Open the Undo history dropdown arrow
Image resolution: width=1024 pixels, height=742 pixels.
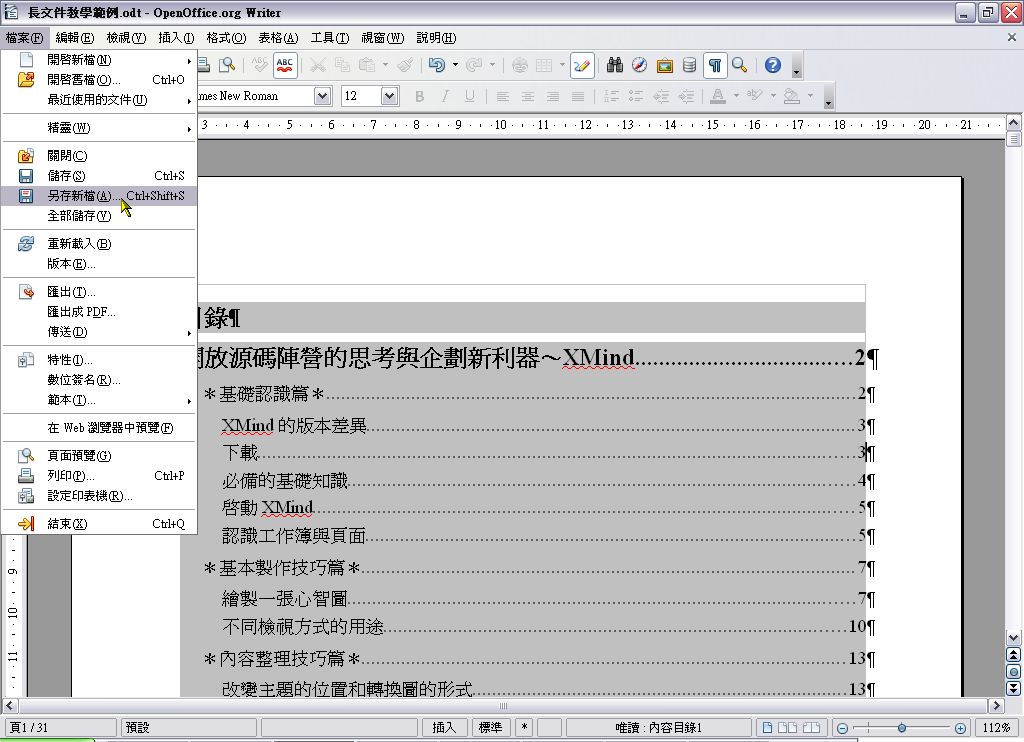pyautogui.click(x=455, y=65)
